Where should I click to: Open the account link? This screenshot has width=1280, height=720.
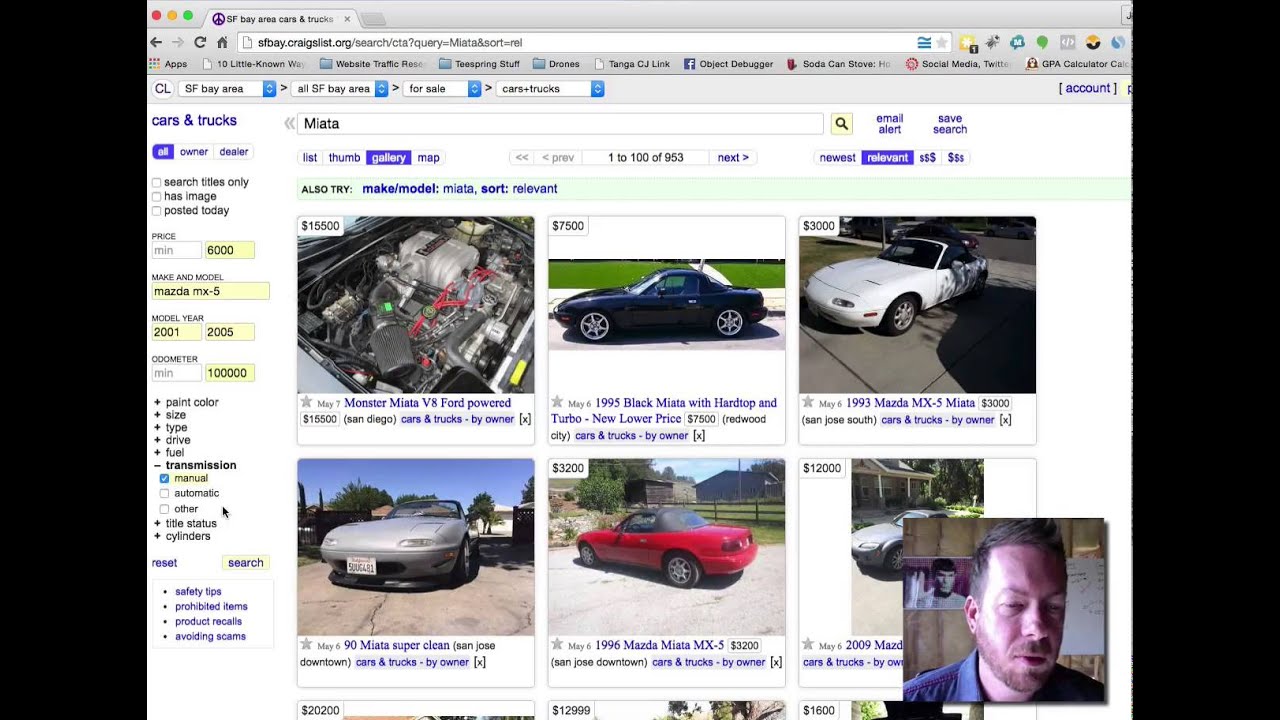[1088, 88]
